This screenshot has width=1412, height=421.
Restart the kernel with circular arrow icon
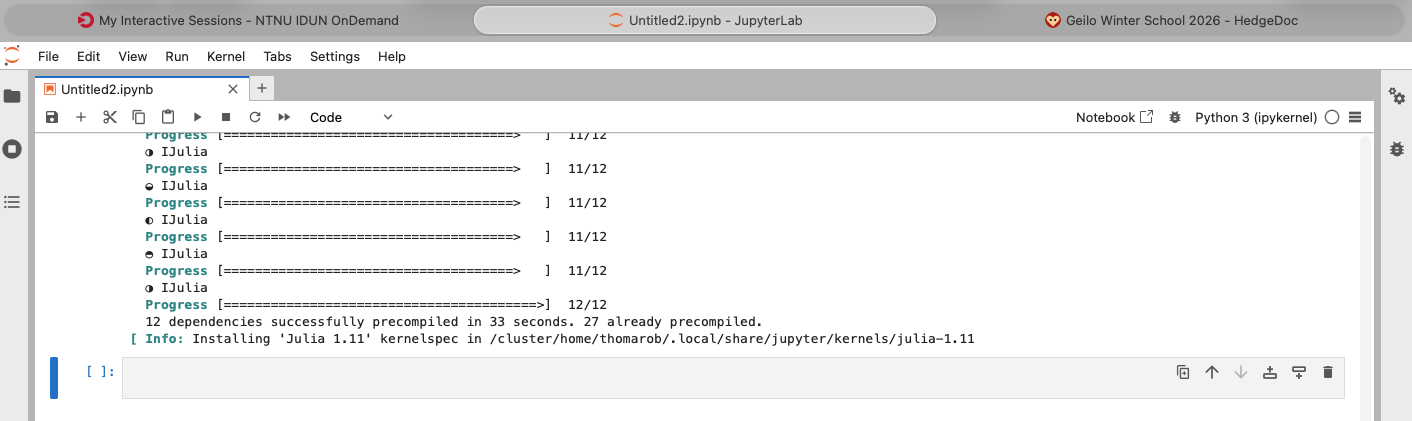pyautogui.click(x=255, y=117)
